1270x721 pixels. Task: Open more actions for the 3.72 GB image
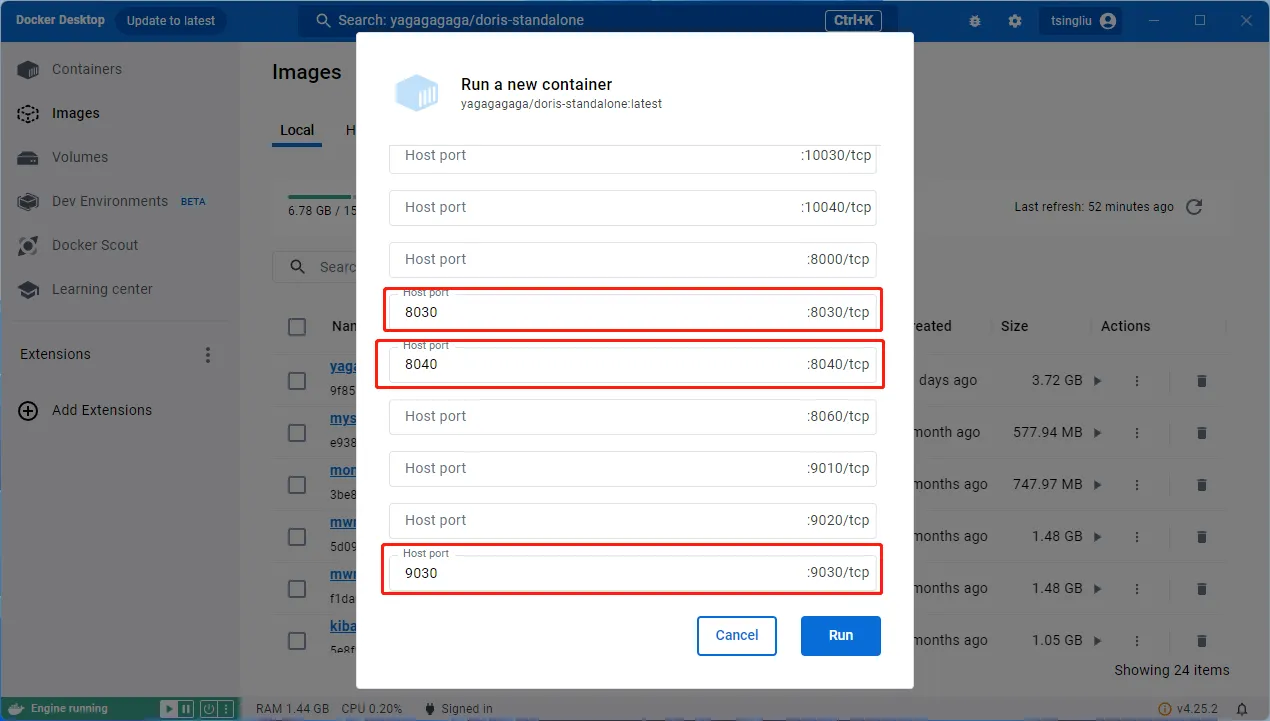click(1137, 381)
